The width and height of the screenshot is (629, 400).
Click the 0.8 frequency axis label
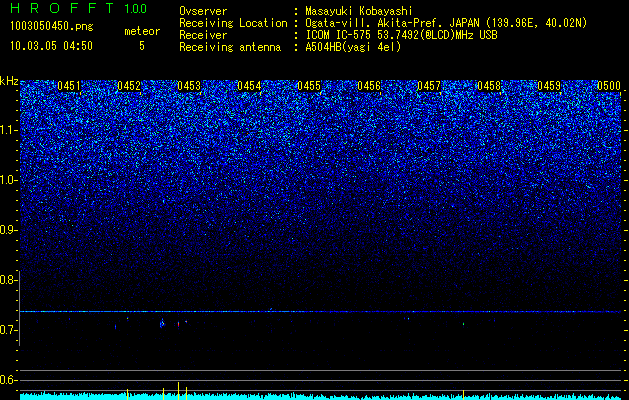tap(8, 280)
